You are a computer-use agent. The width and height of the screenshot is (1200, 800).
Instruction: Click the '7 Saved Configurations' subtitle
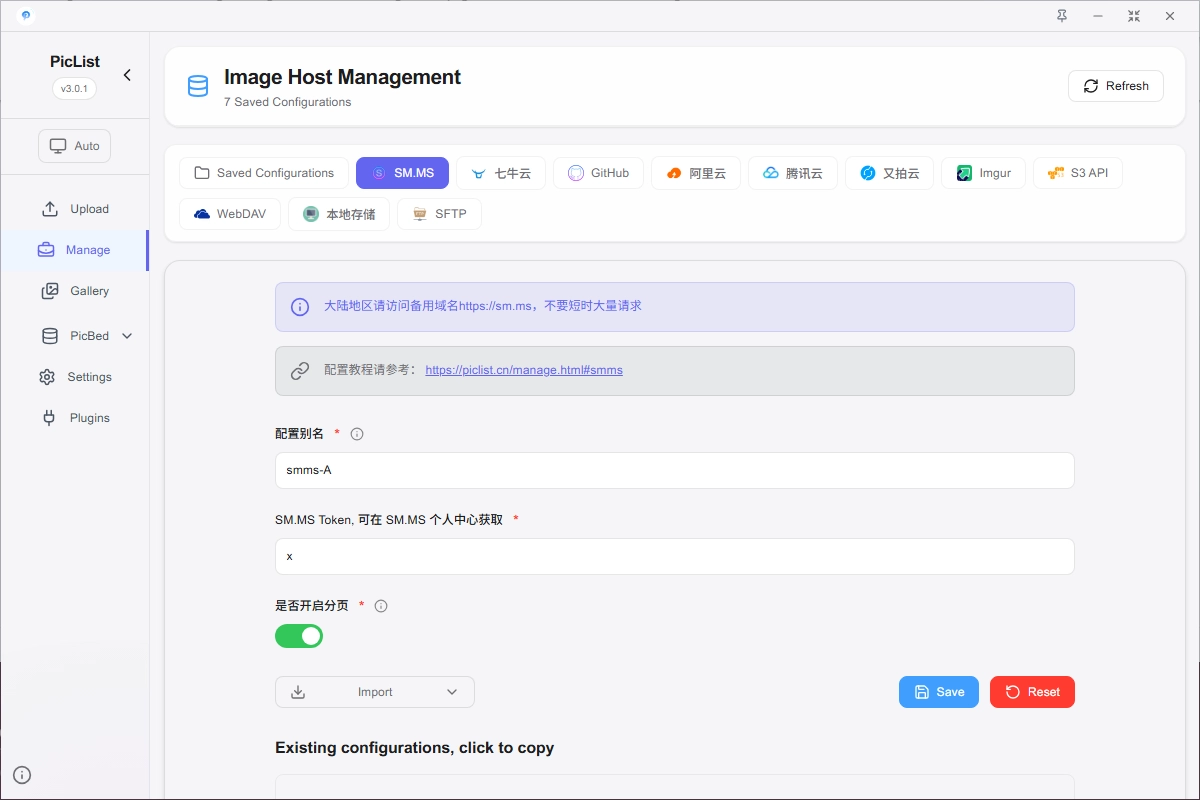click(x=288, y=102)
